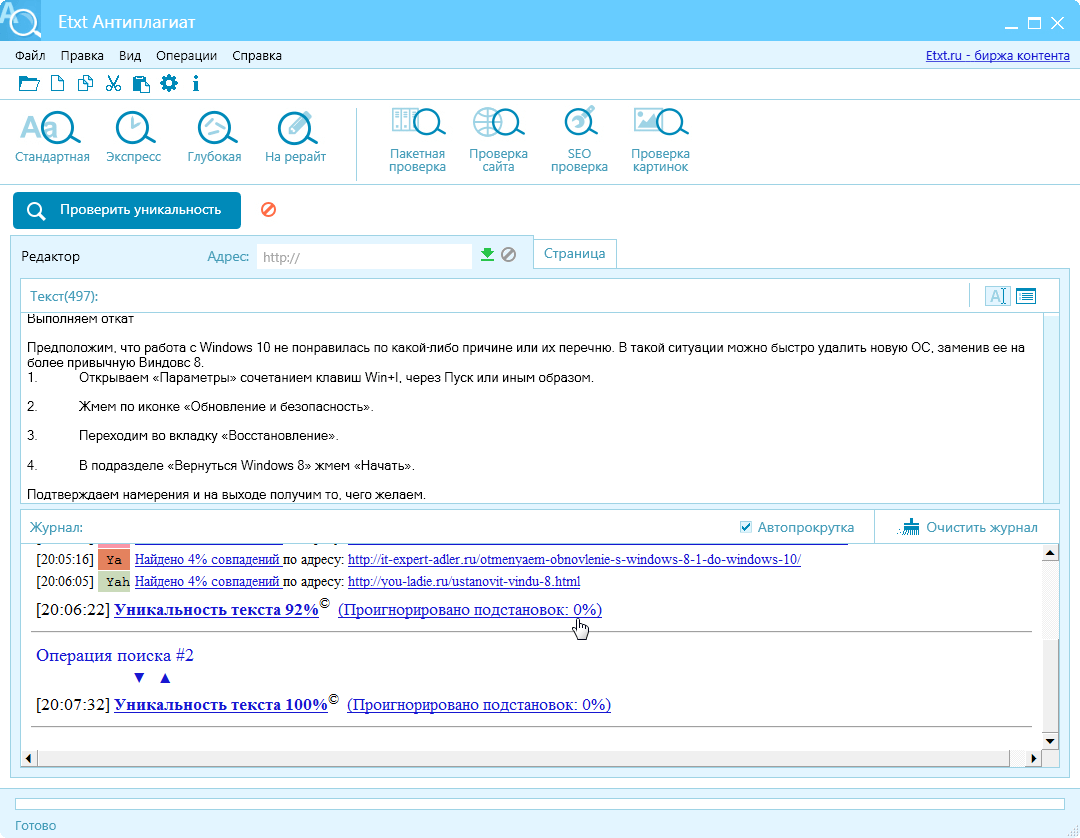Click journal scrollbar down arrow

(x=1050, y=742)
